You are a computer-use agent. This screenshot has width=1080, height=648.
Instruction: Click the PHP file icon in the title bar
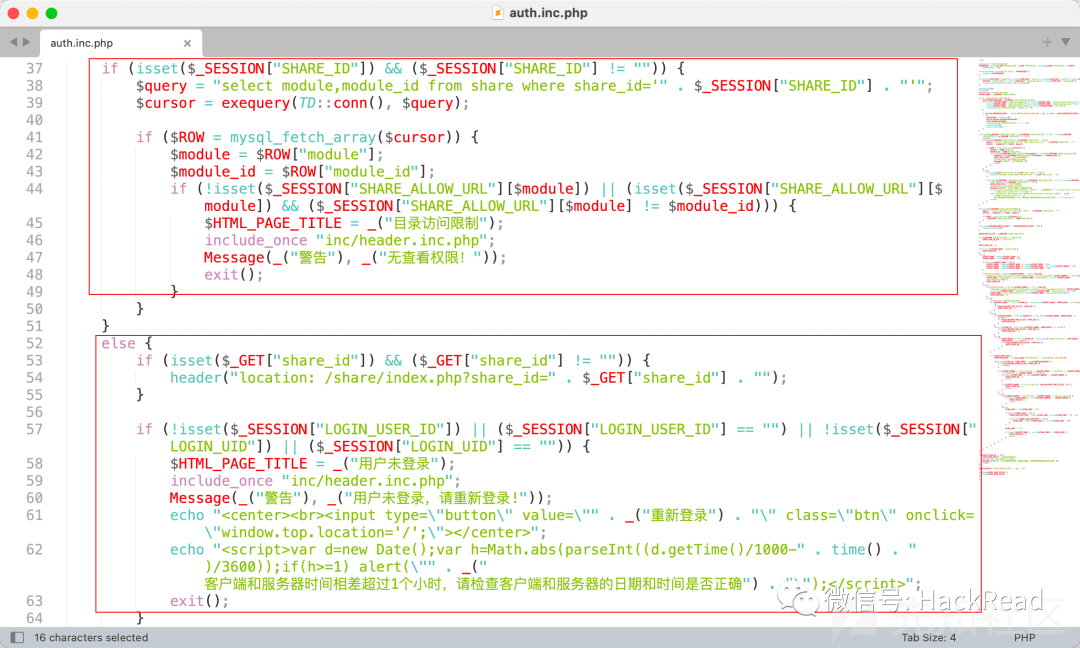(x=497, y=12)
